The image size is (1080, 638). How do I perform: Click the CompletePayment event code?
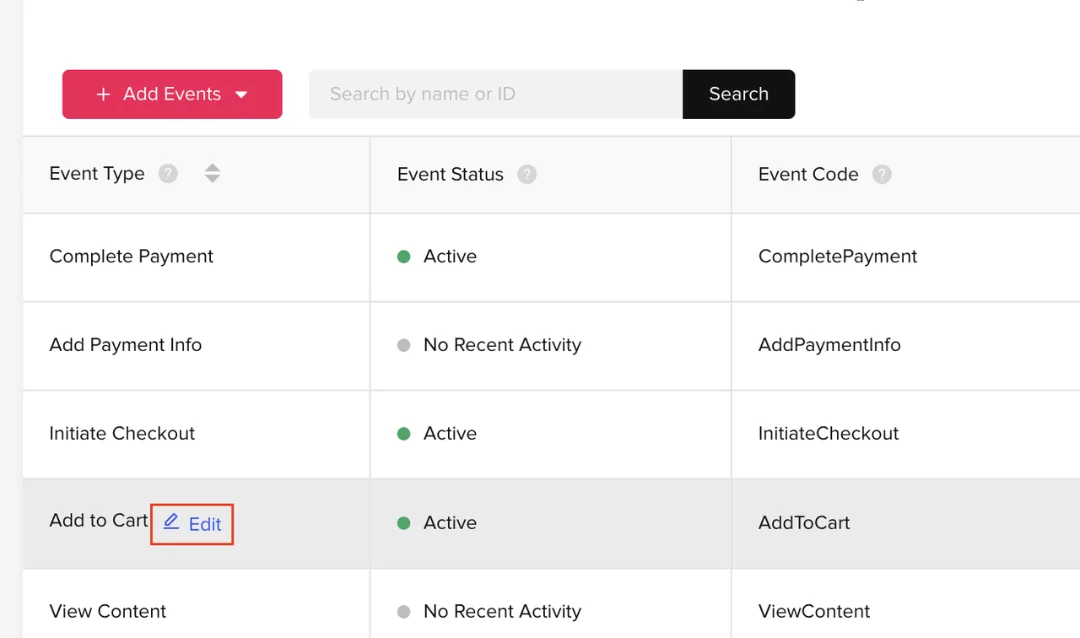[x=838, y=256]
